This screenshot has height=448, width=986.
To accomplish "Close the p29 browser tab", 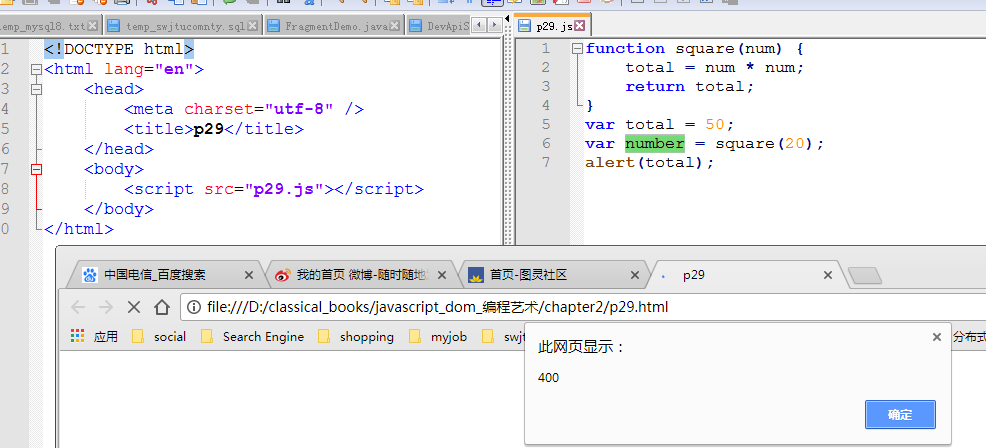I will click(828, 275).
